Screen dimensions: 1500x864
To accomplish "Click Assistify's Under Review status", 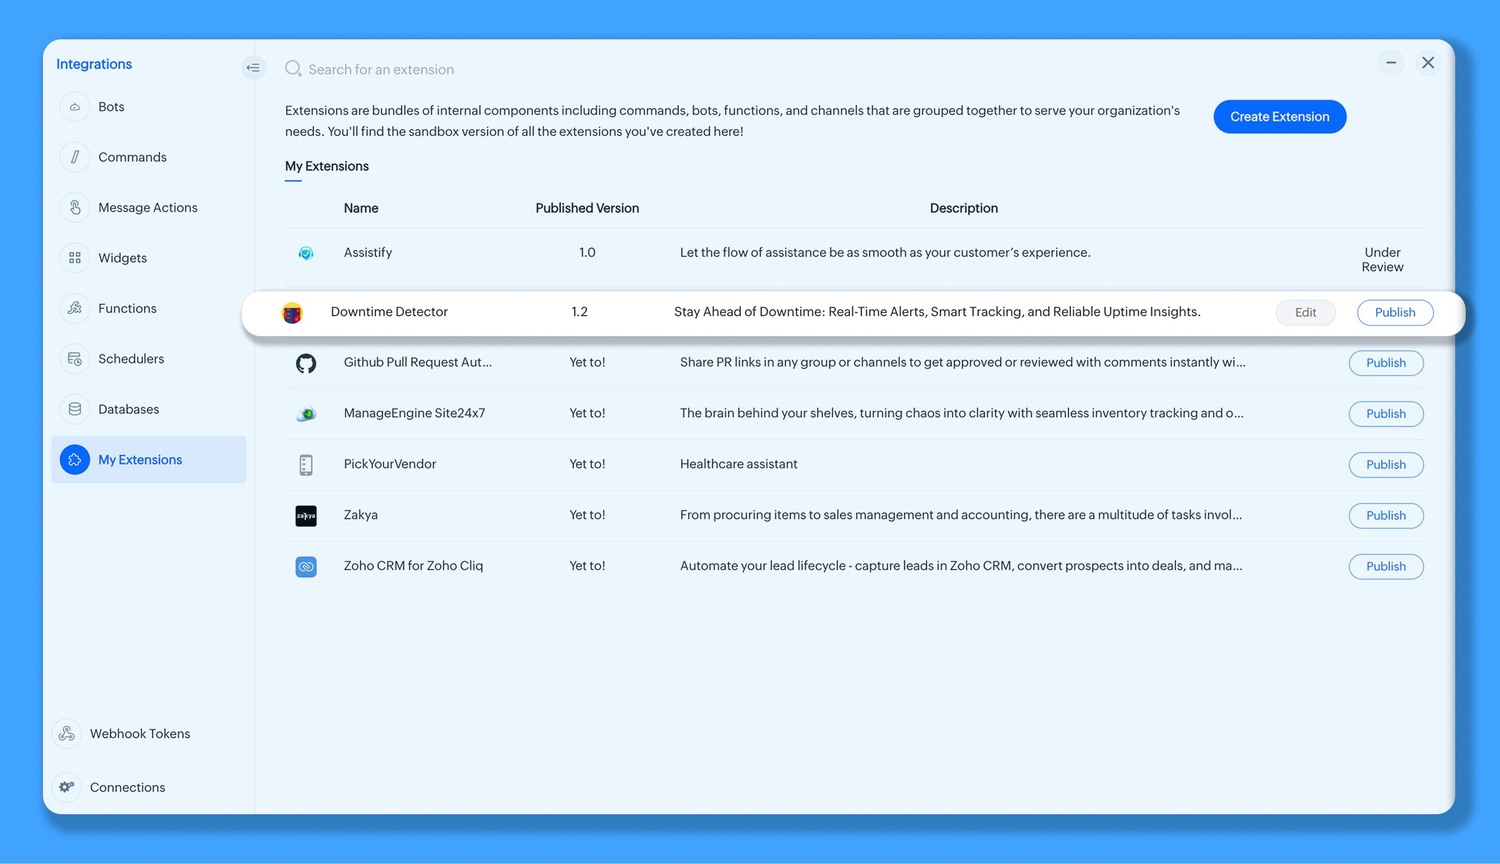I will click(1382, 260).
